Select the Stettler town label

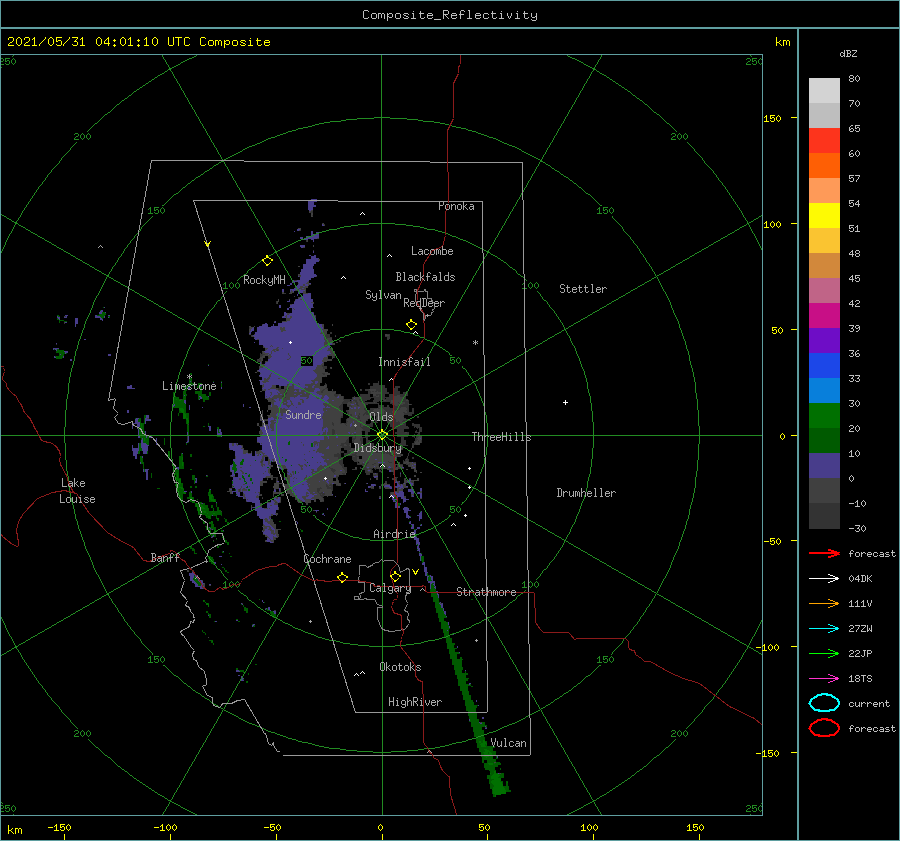(x=583, y=289)
